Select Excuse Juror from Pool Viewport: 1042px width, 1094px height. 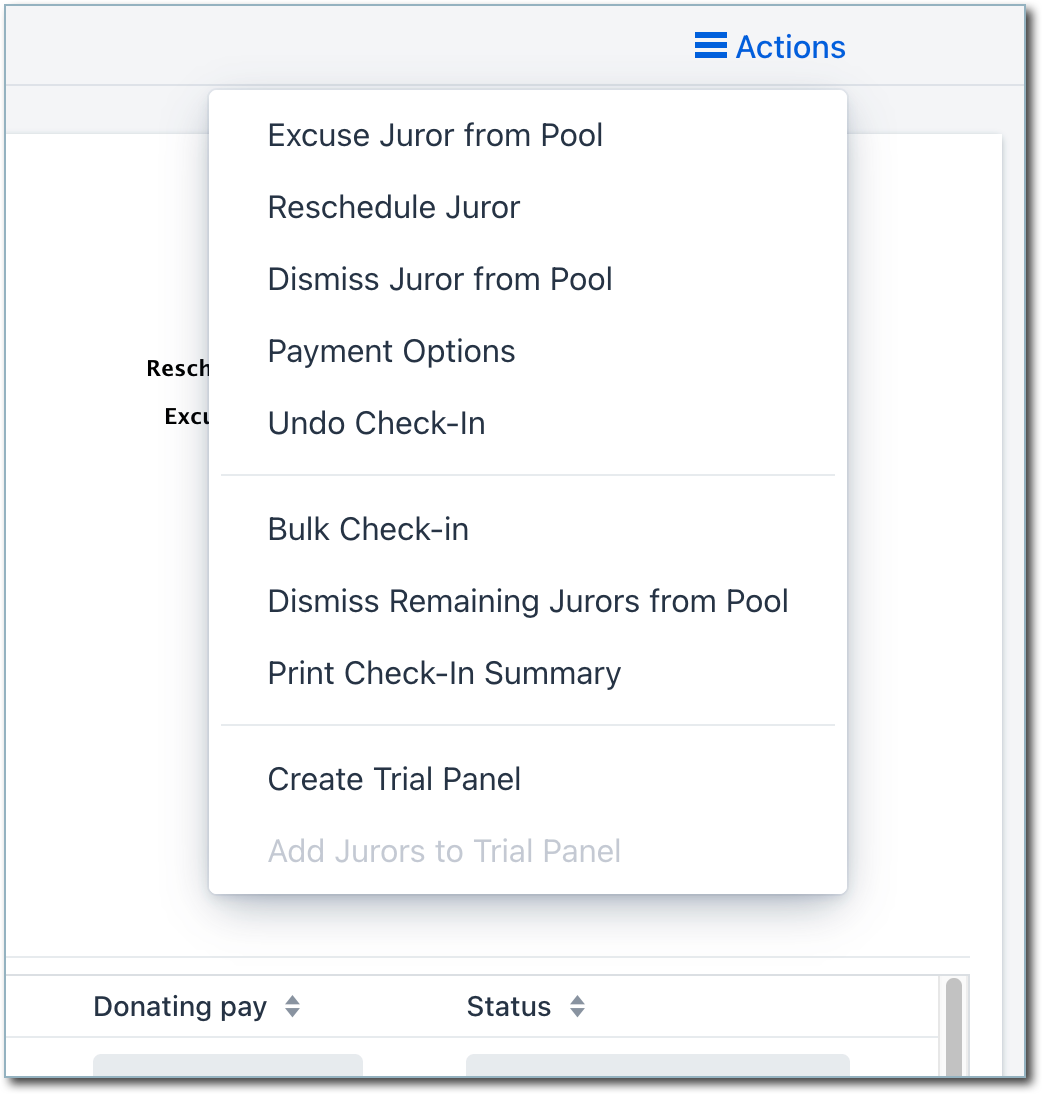pyautogui.click(x=435, y=135)
